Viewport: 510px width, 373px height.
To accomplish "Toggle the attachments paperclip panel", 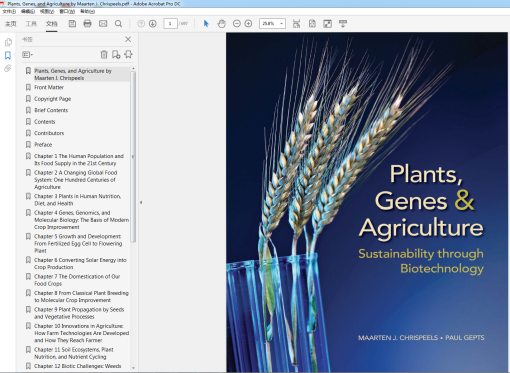I will [8, 68].
